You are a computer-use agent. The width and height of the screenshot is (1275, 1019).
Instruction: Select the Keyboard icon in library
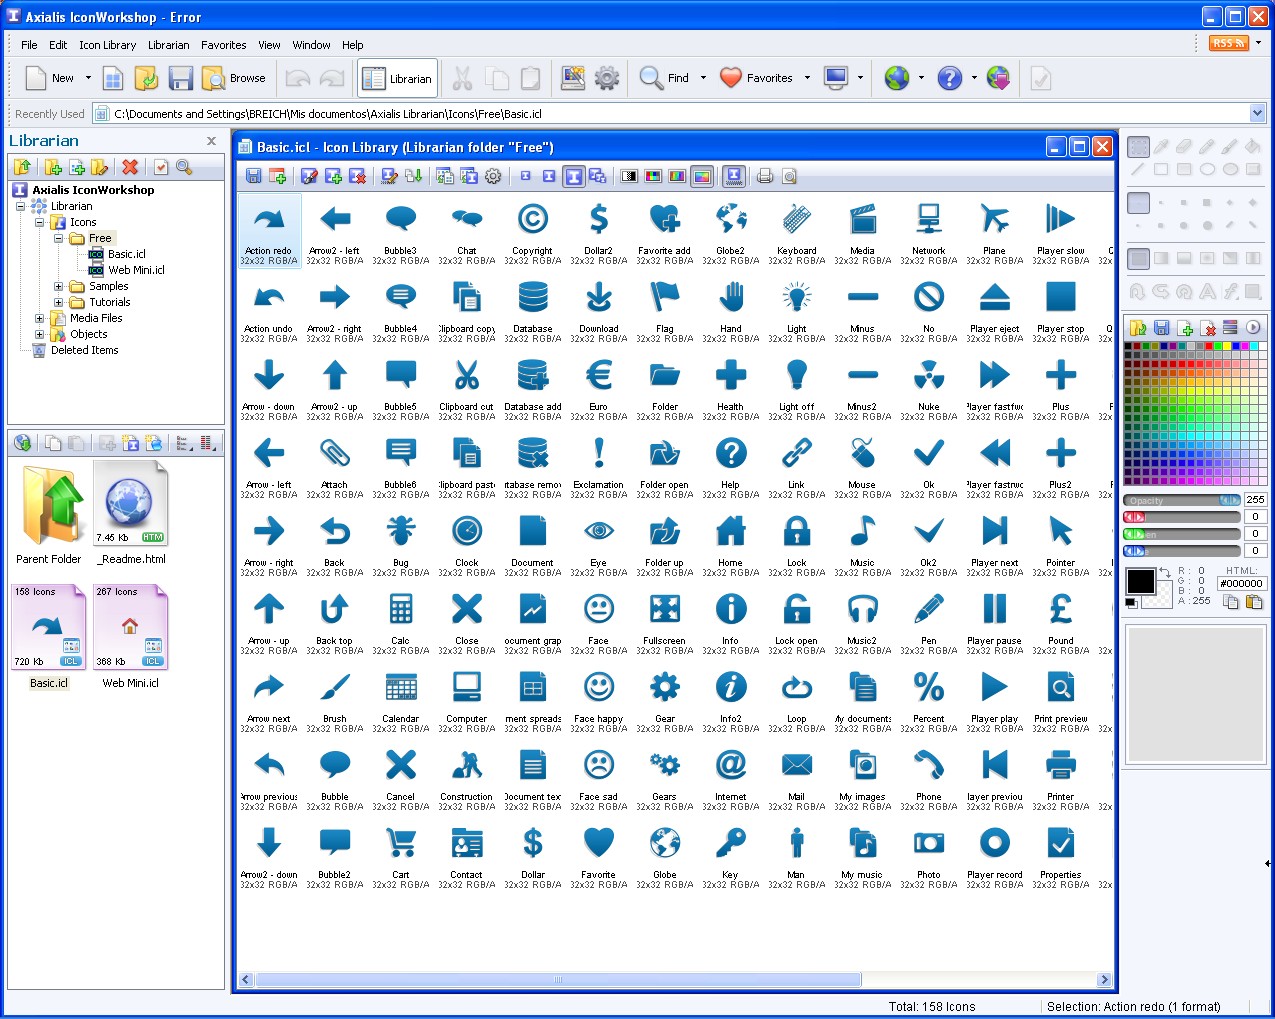coord(797,232)
